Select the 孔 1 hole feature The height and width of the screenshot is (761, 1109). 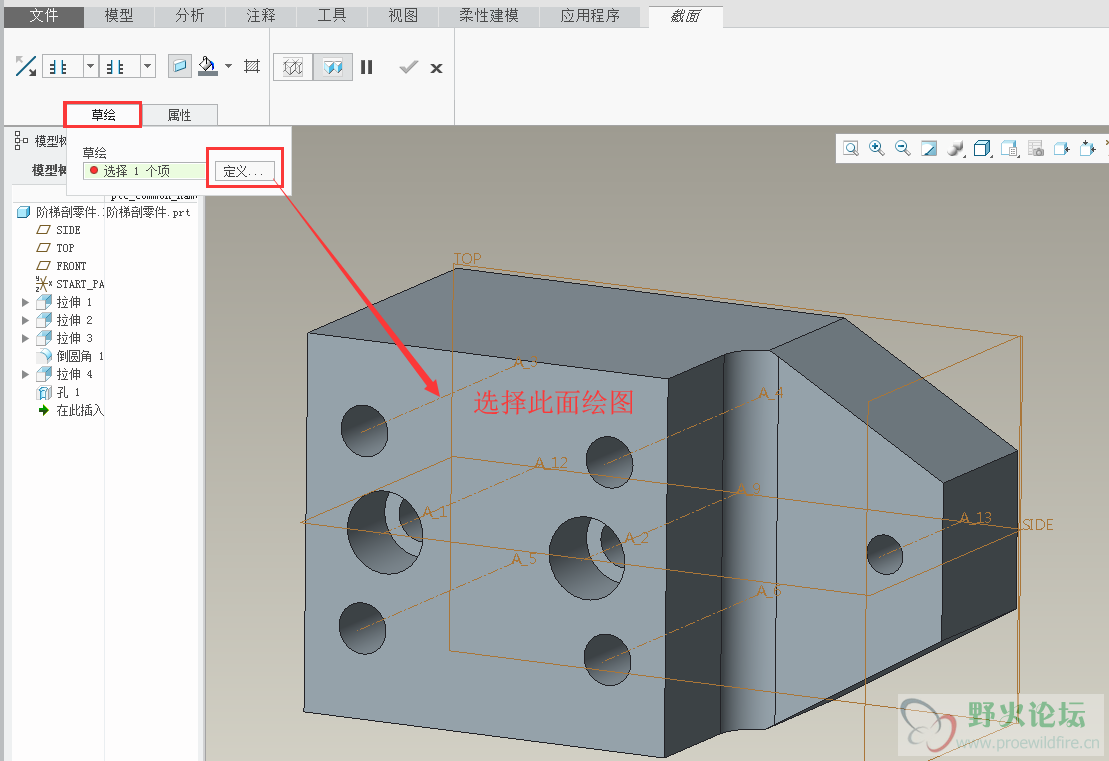click(x=59, y=392)
